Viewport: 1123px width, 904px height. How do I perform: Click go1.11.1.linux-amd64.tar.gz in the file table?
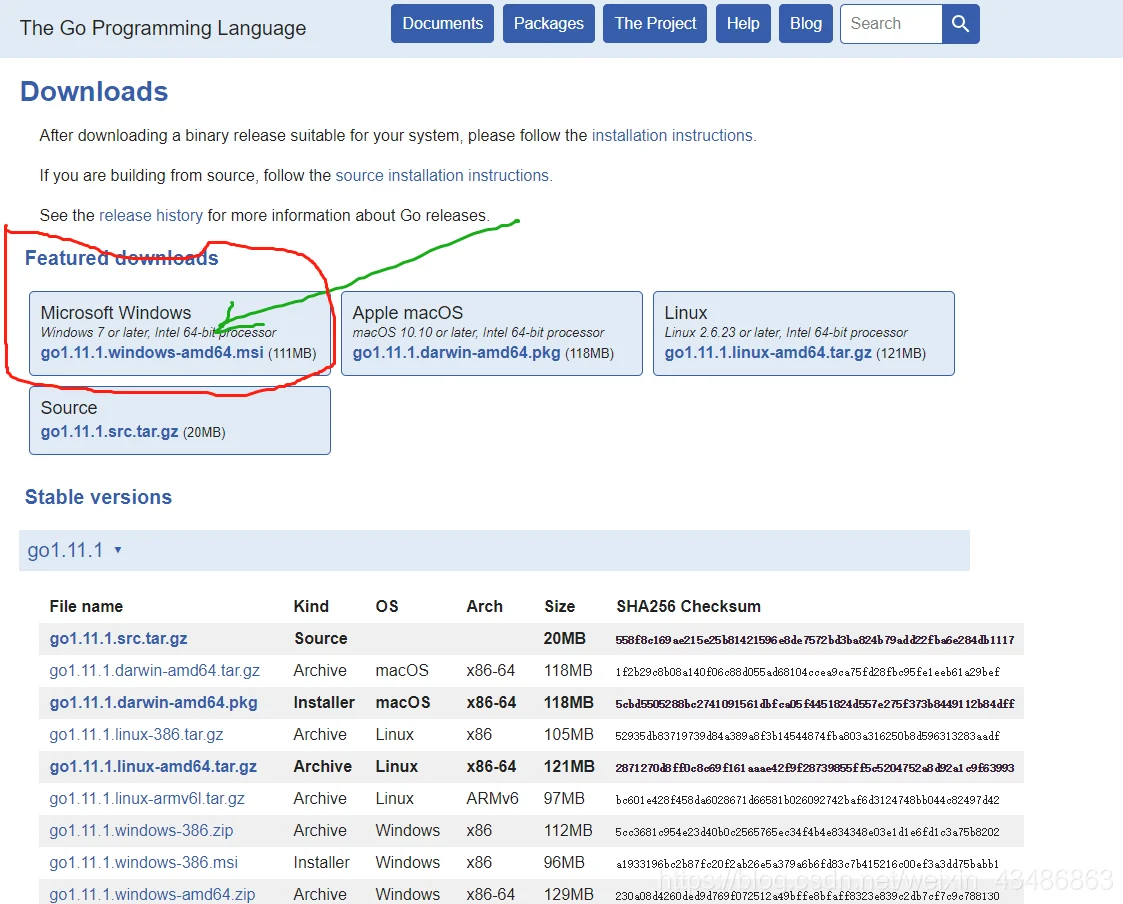click(x=153, y=766)
